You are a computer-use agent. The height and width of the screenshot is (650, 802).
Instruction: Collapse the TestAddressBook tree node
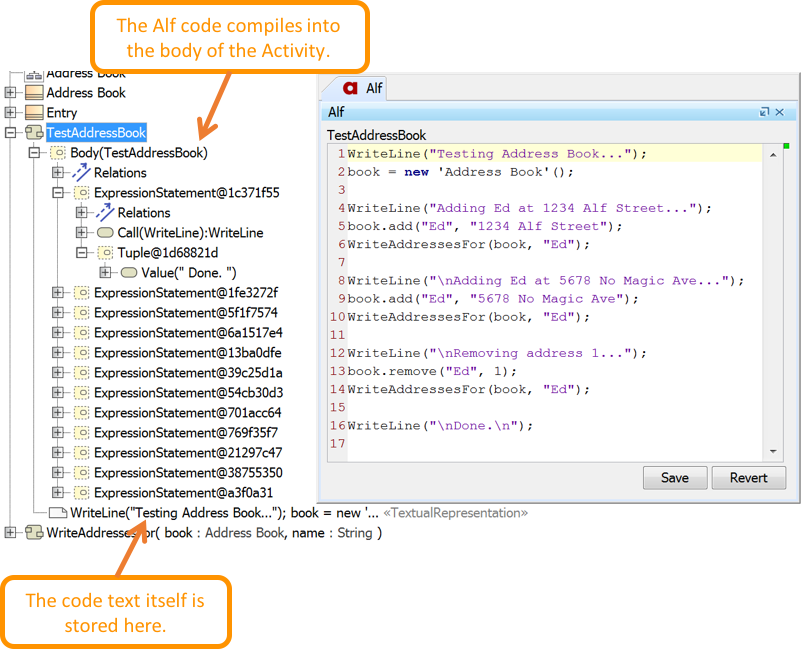[10, 133]
